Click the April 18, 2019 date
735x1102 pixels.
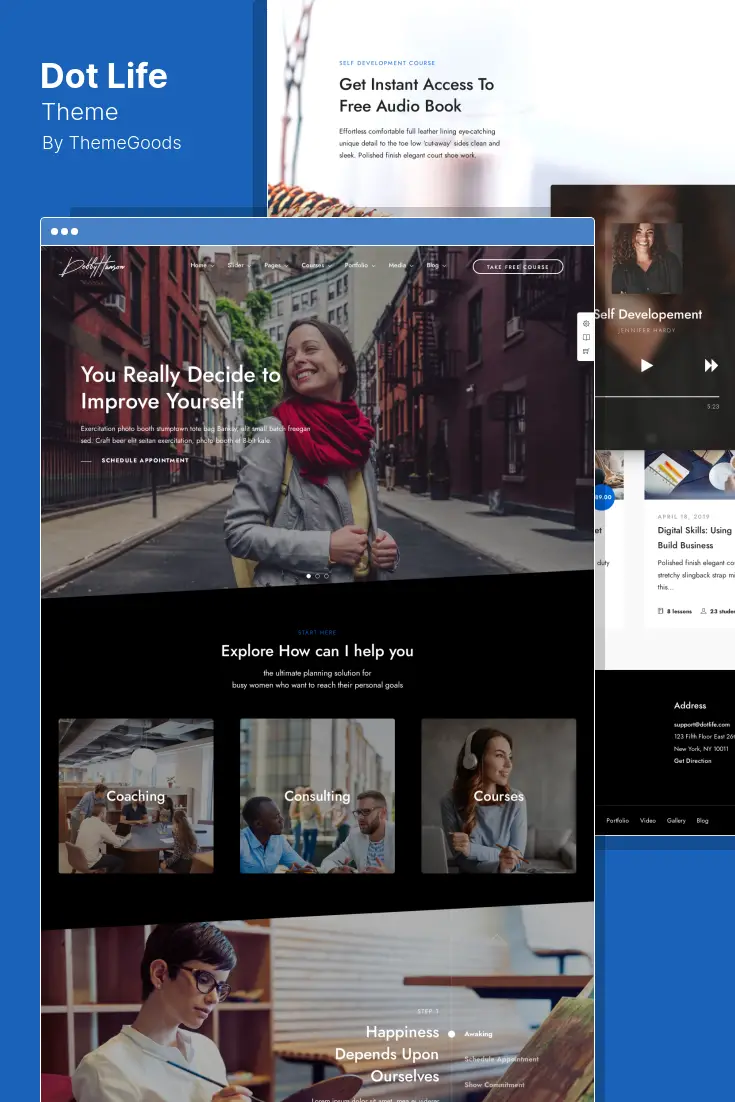(684, 517)
